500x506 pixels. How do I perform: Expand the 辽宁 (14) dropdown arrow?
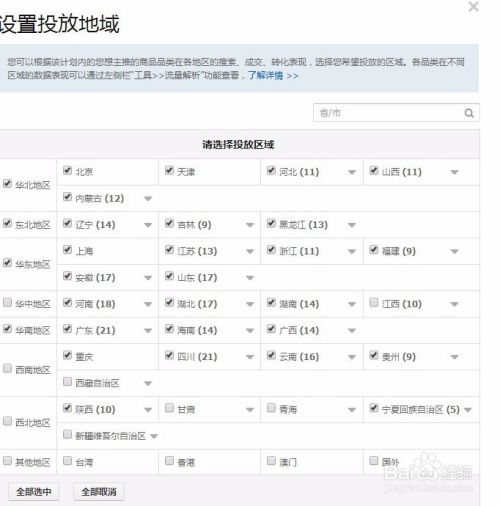coord(148,225)
